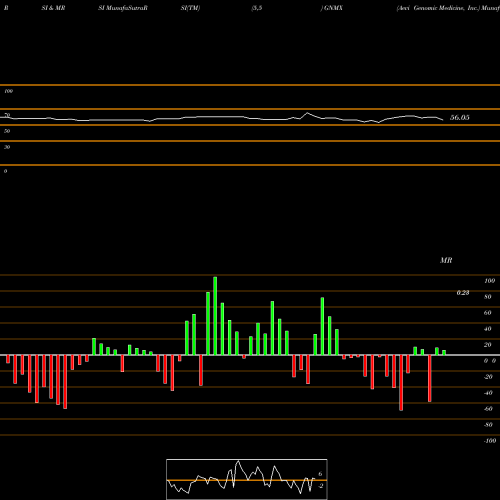Click the GNMX ticker text in header
500x500 pixels.
click(x=333, y=8)
